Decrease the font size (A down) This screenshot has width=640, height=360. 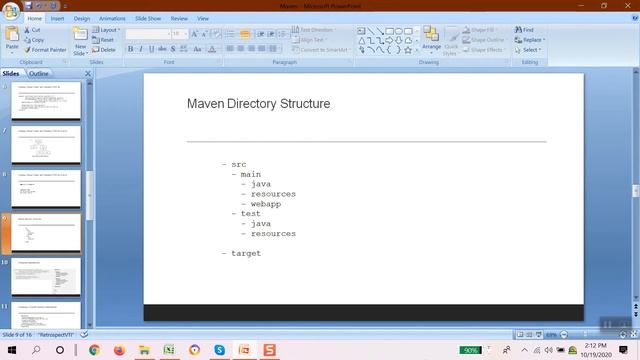coord(205,34)
